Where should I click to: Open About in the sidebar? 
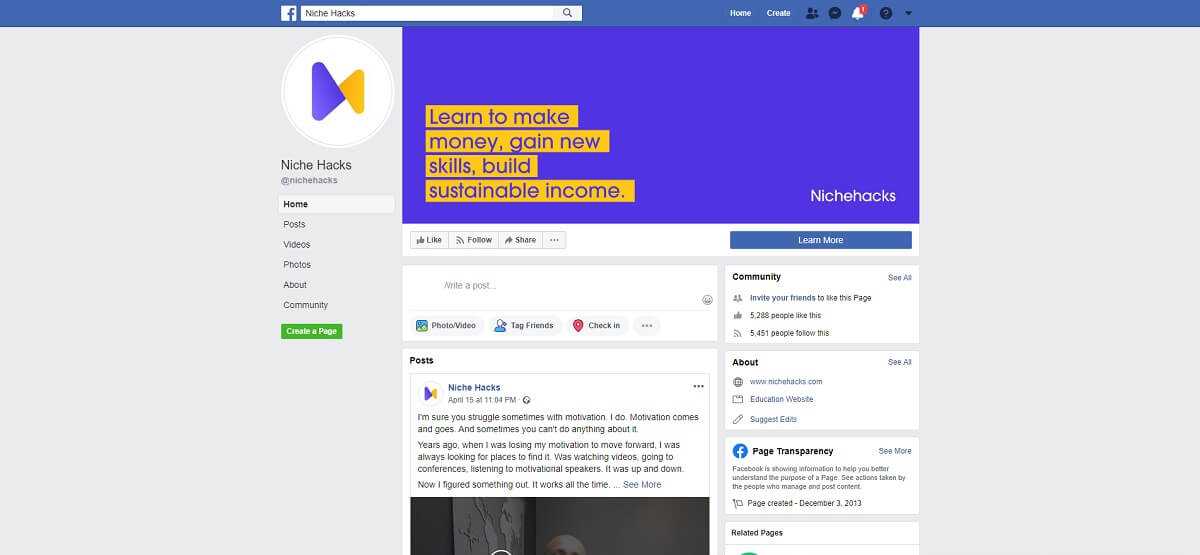point(295,285)
